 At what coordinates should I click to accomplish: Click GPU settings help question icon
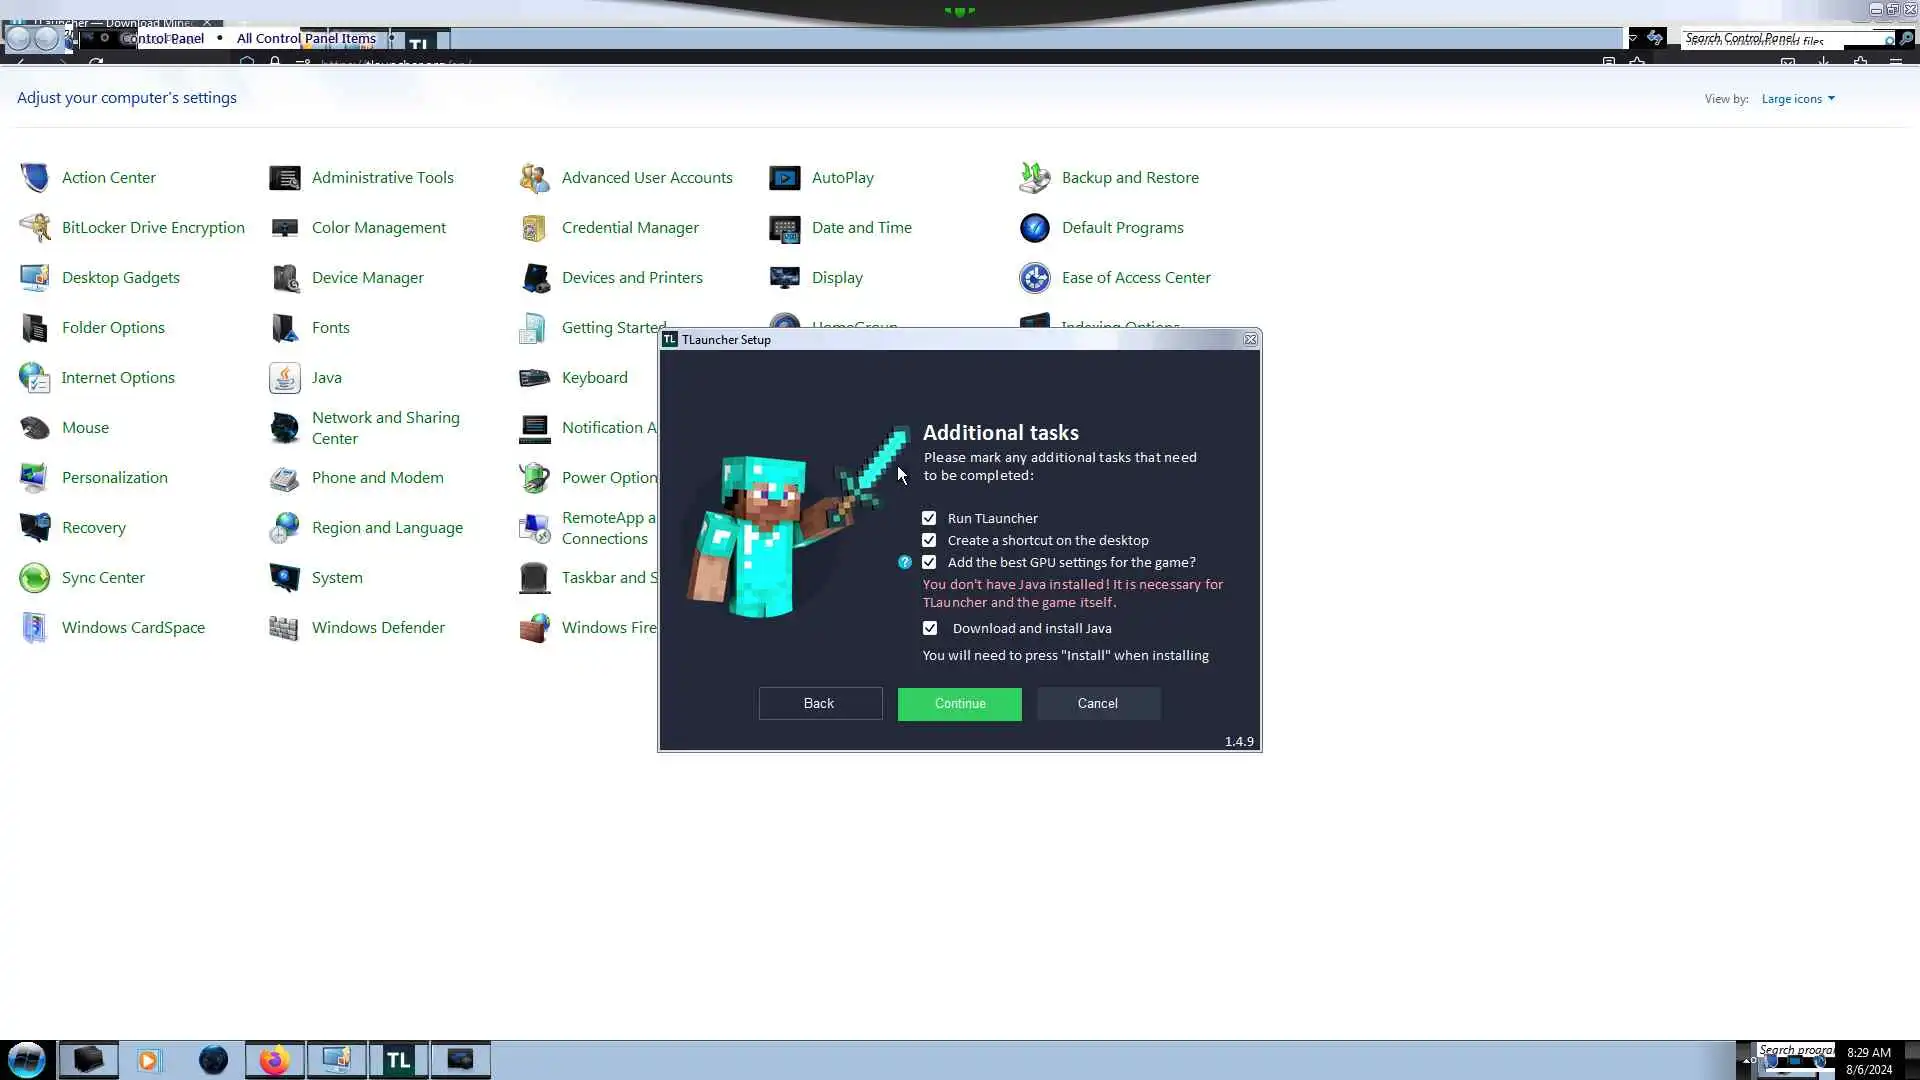pos(905,563)
